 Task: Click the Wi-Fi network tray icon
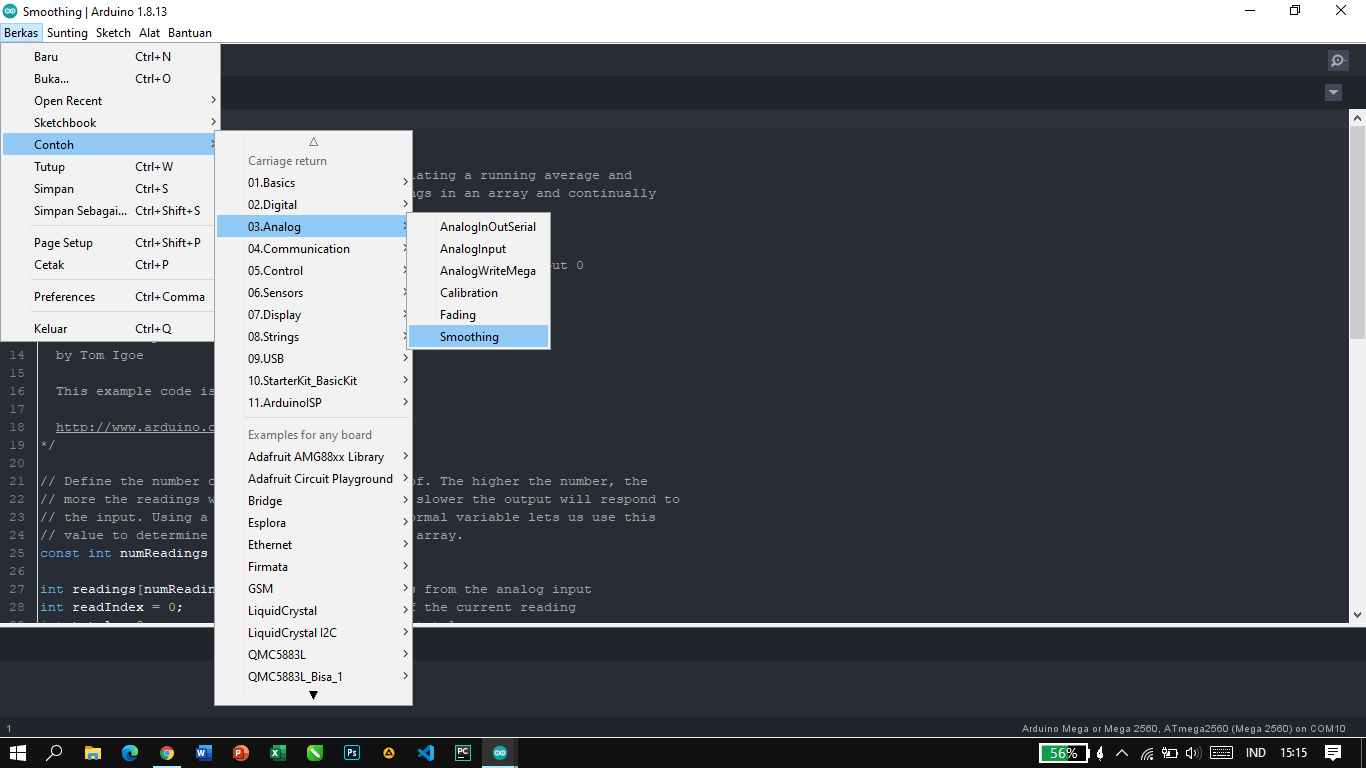point(1147,753)
